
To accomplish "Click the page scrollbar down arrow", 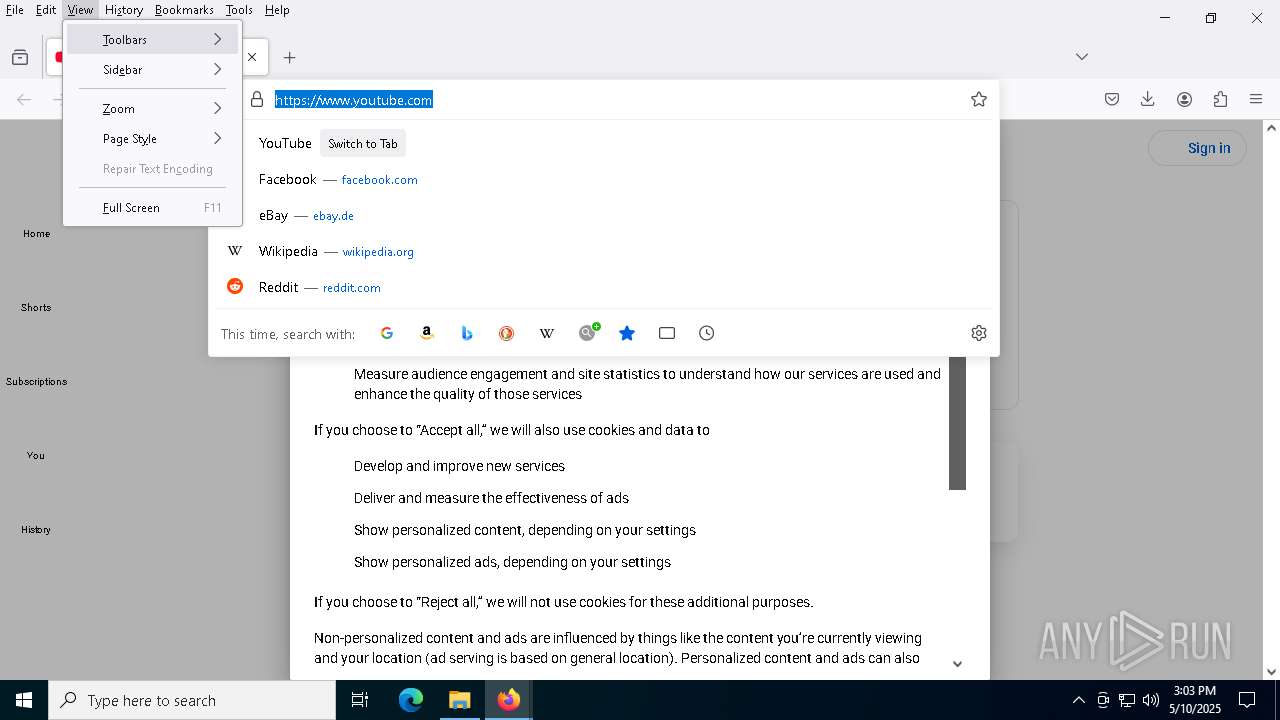I will [x=1271, y=672].
